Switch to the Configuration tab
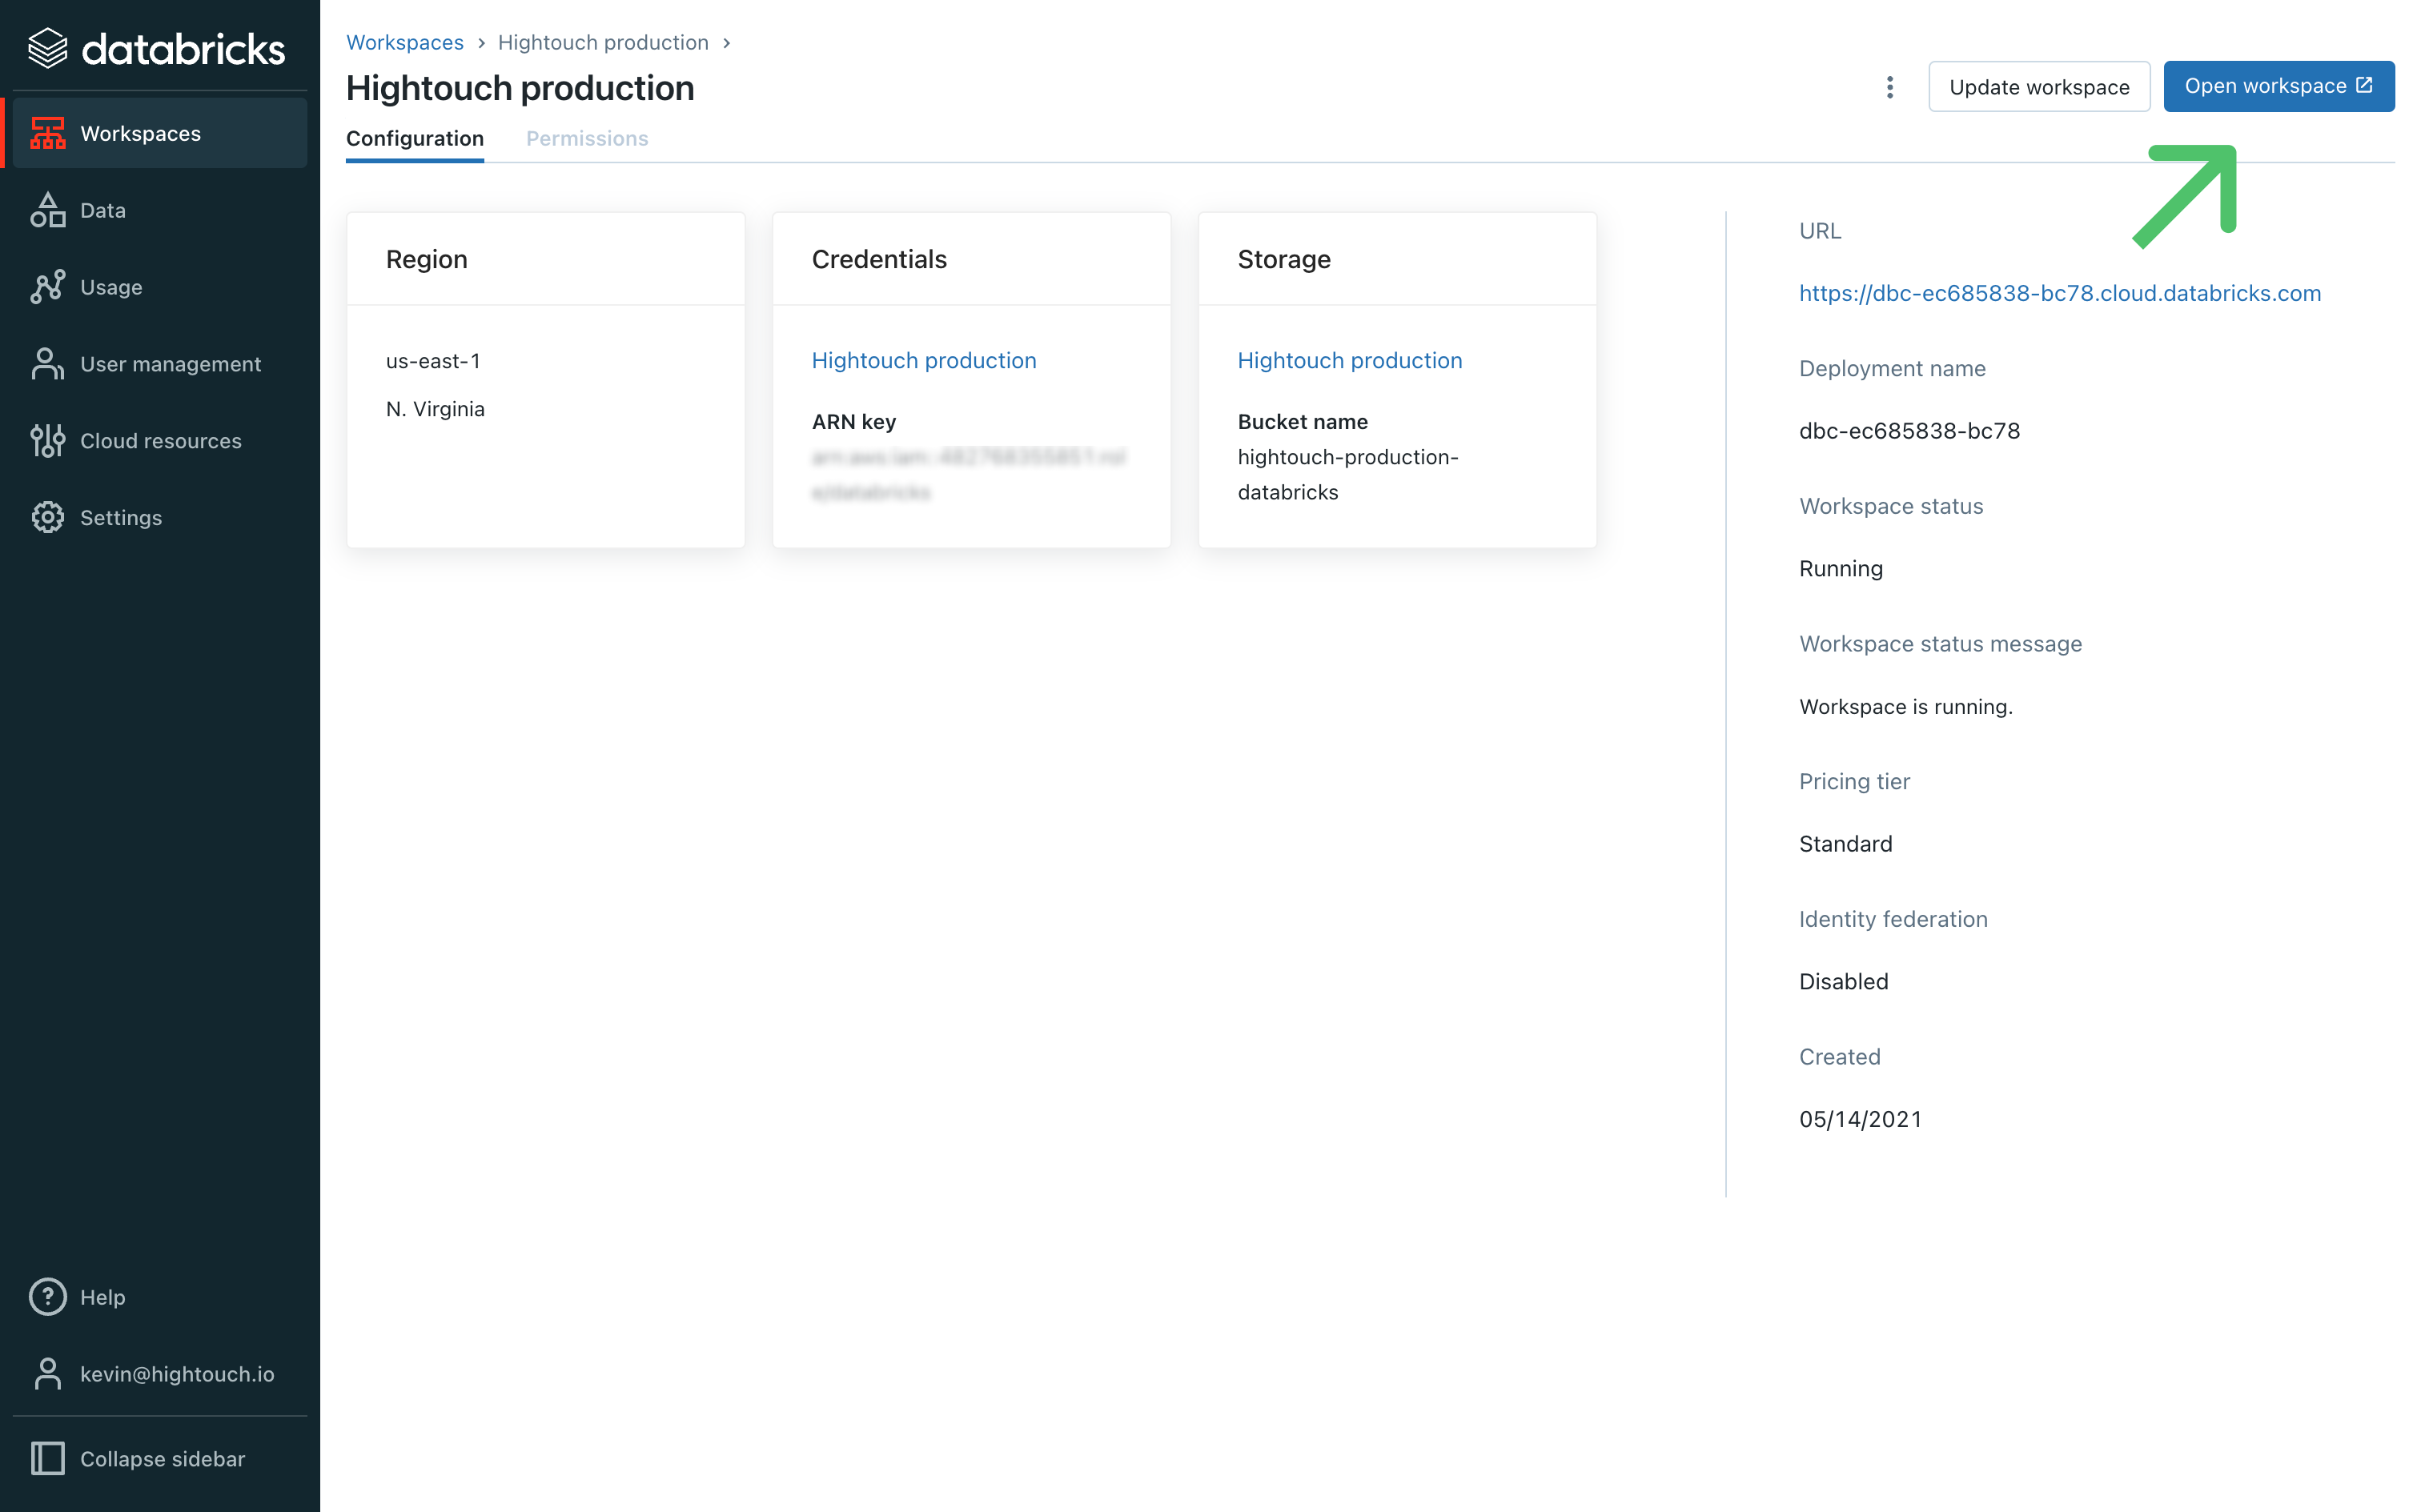The width and height of the screenshot is (2421, 1512). pos(415,139)
